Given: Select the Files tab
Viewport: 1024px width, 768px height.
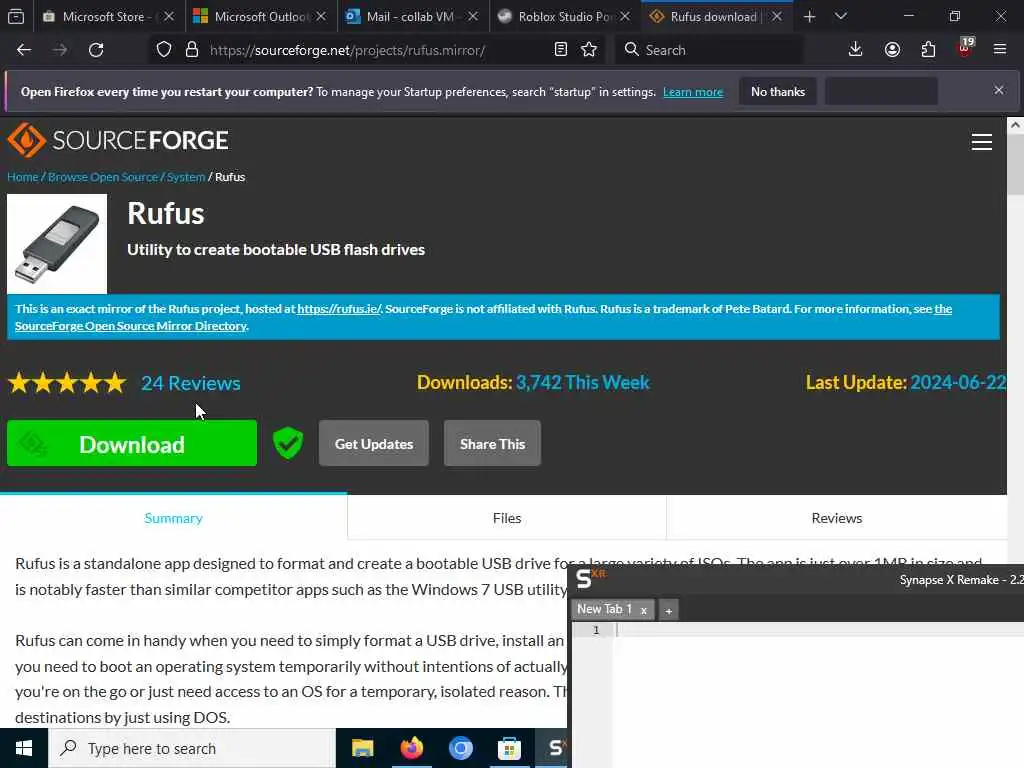Looking at the screenshot, I should 507,518.
